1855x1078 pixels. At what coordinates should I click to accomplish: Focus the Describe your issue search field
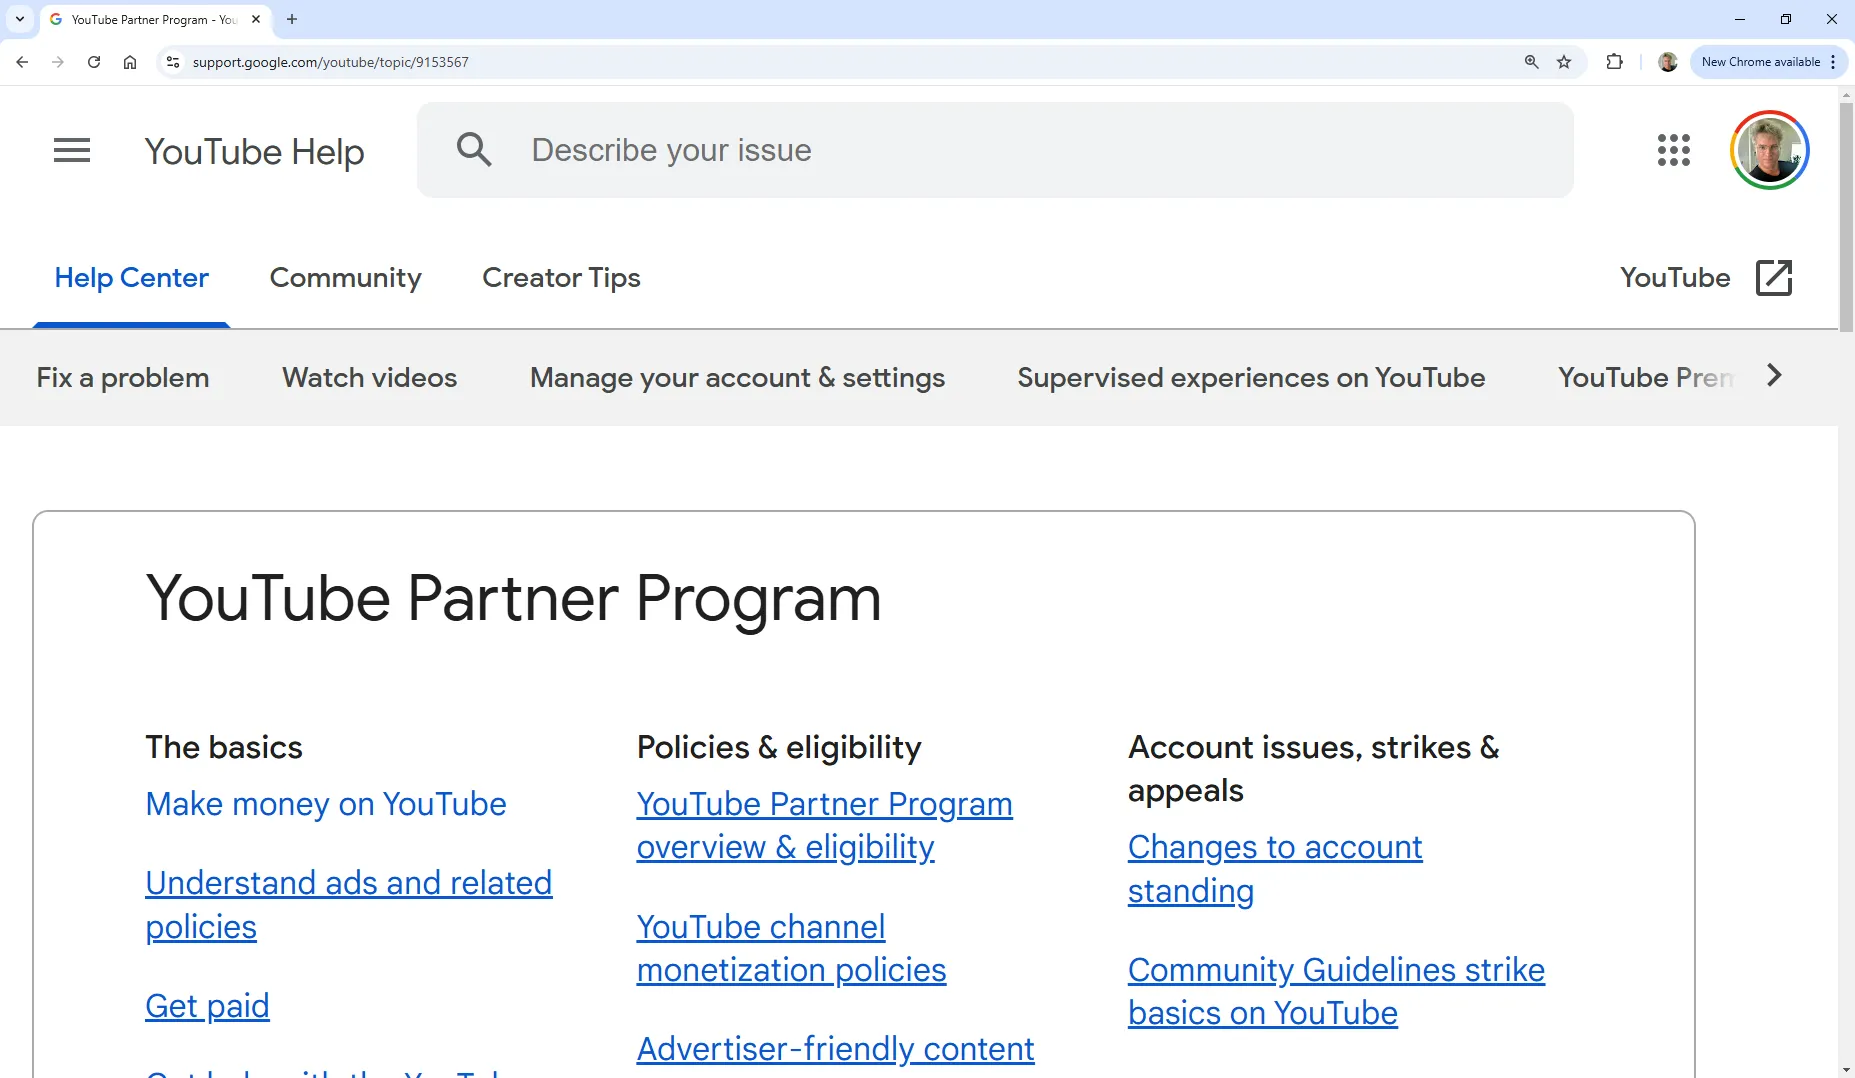point(995,150)
